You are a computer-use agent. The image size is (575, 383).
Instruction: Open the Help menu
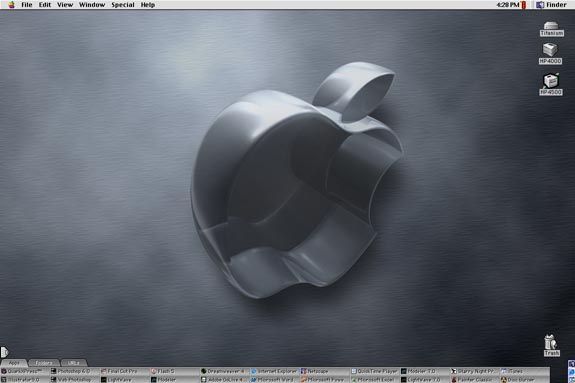[x=148, y=5]
